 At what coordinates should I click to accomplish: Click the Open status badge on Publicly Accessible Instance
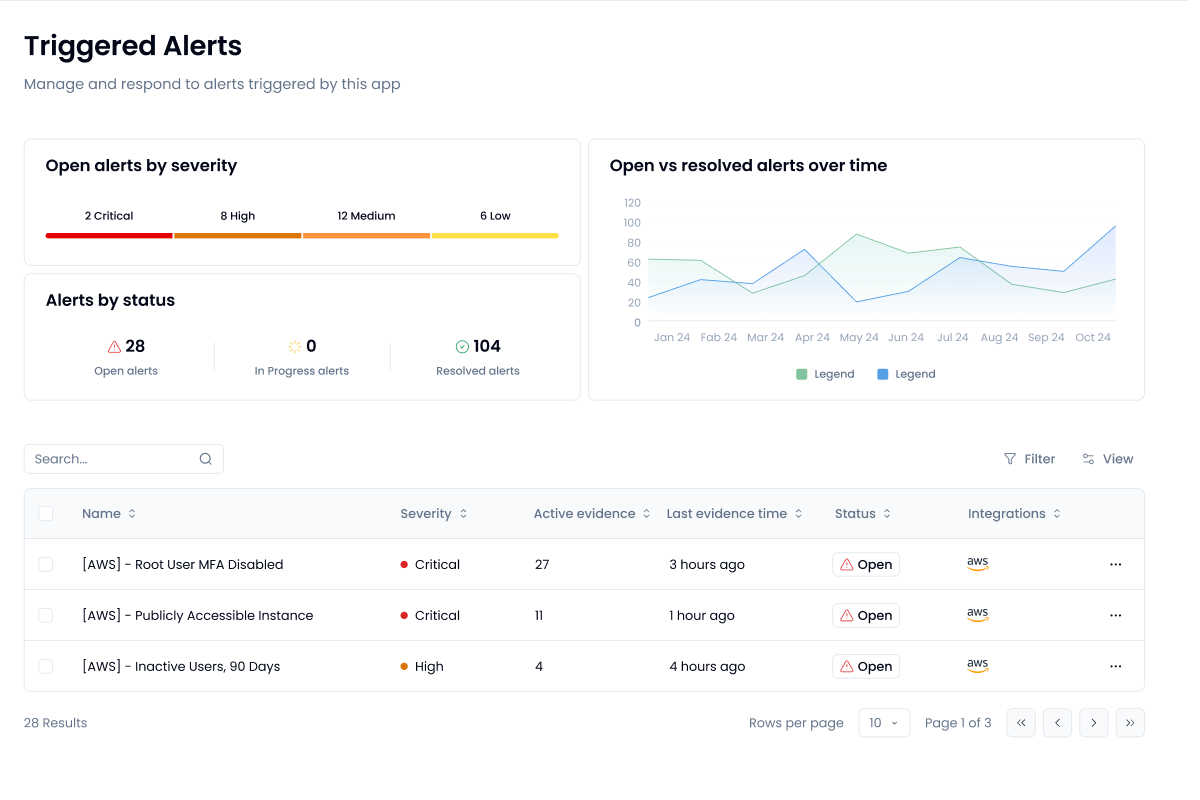pos(866,615)
